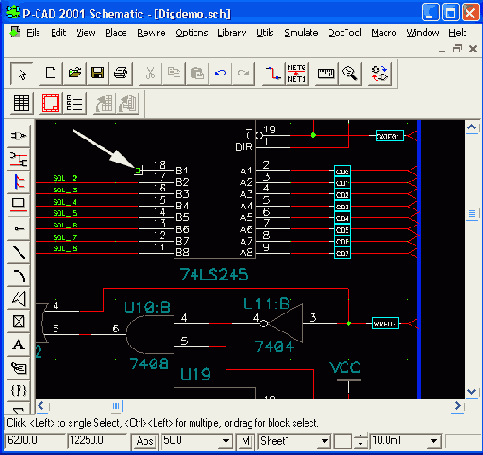Image resolution: width=483 pixels, height=455 pixels.
Task: Toggle the red sheet border view icon
Action: (x=50, y=103)
